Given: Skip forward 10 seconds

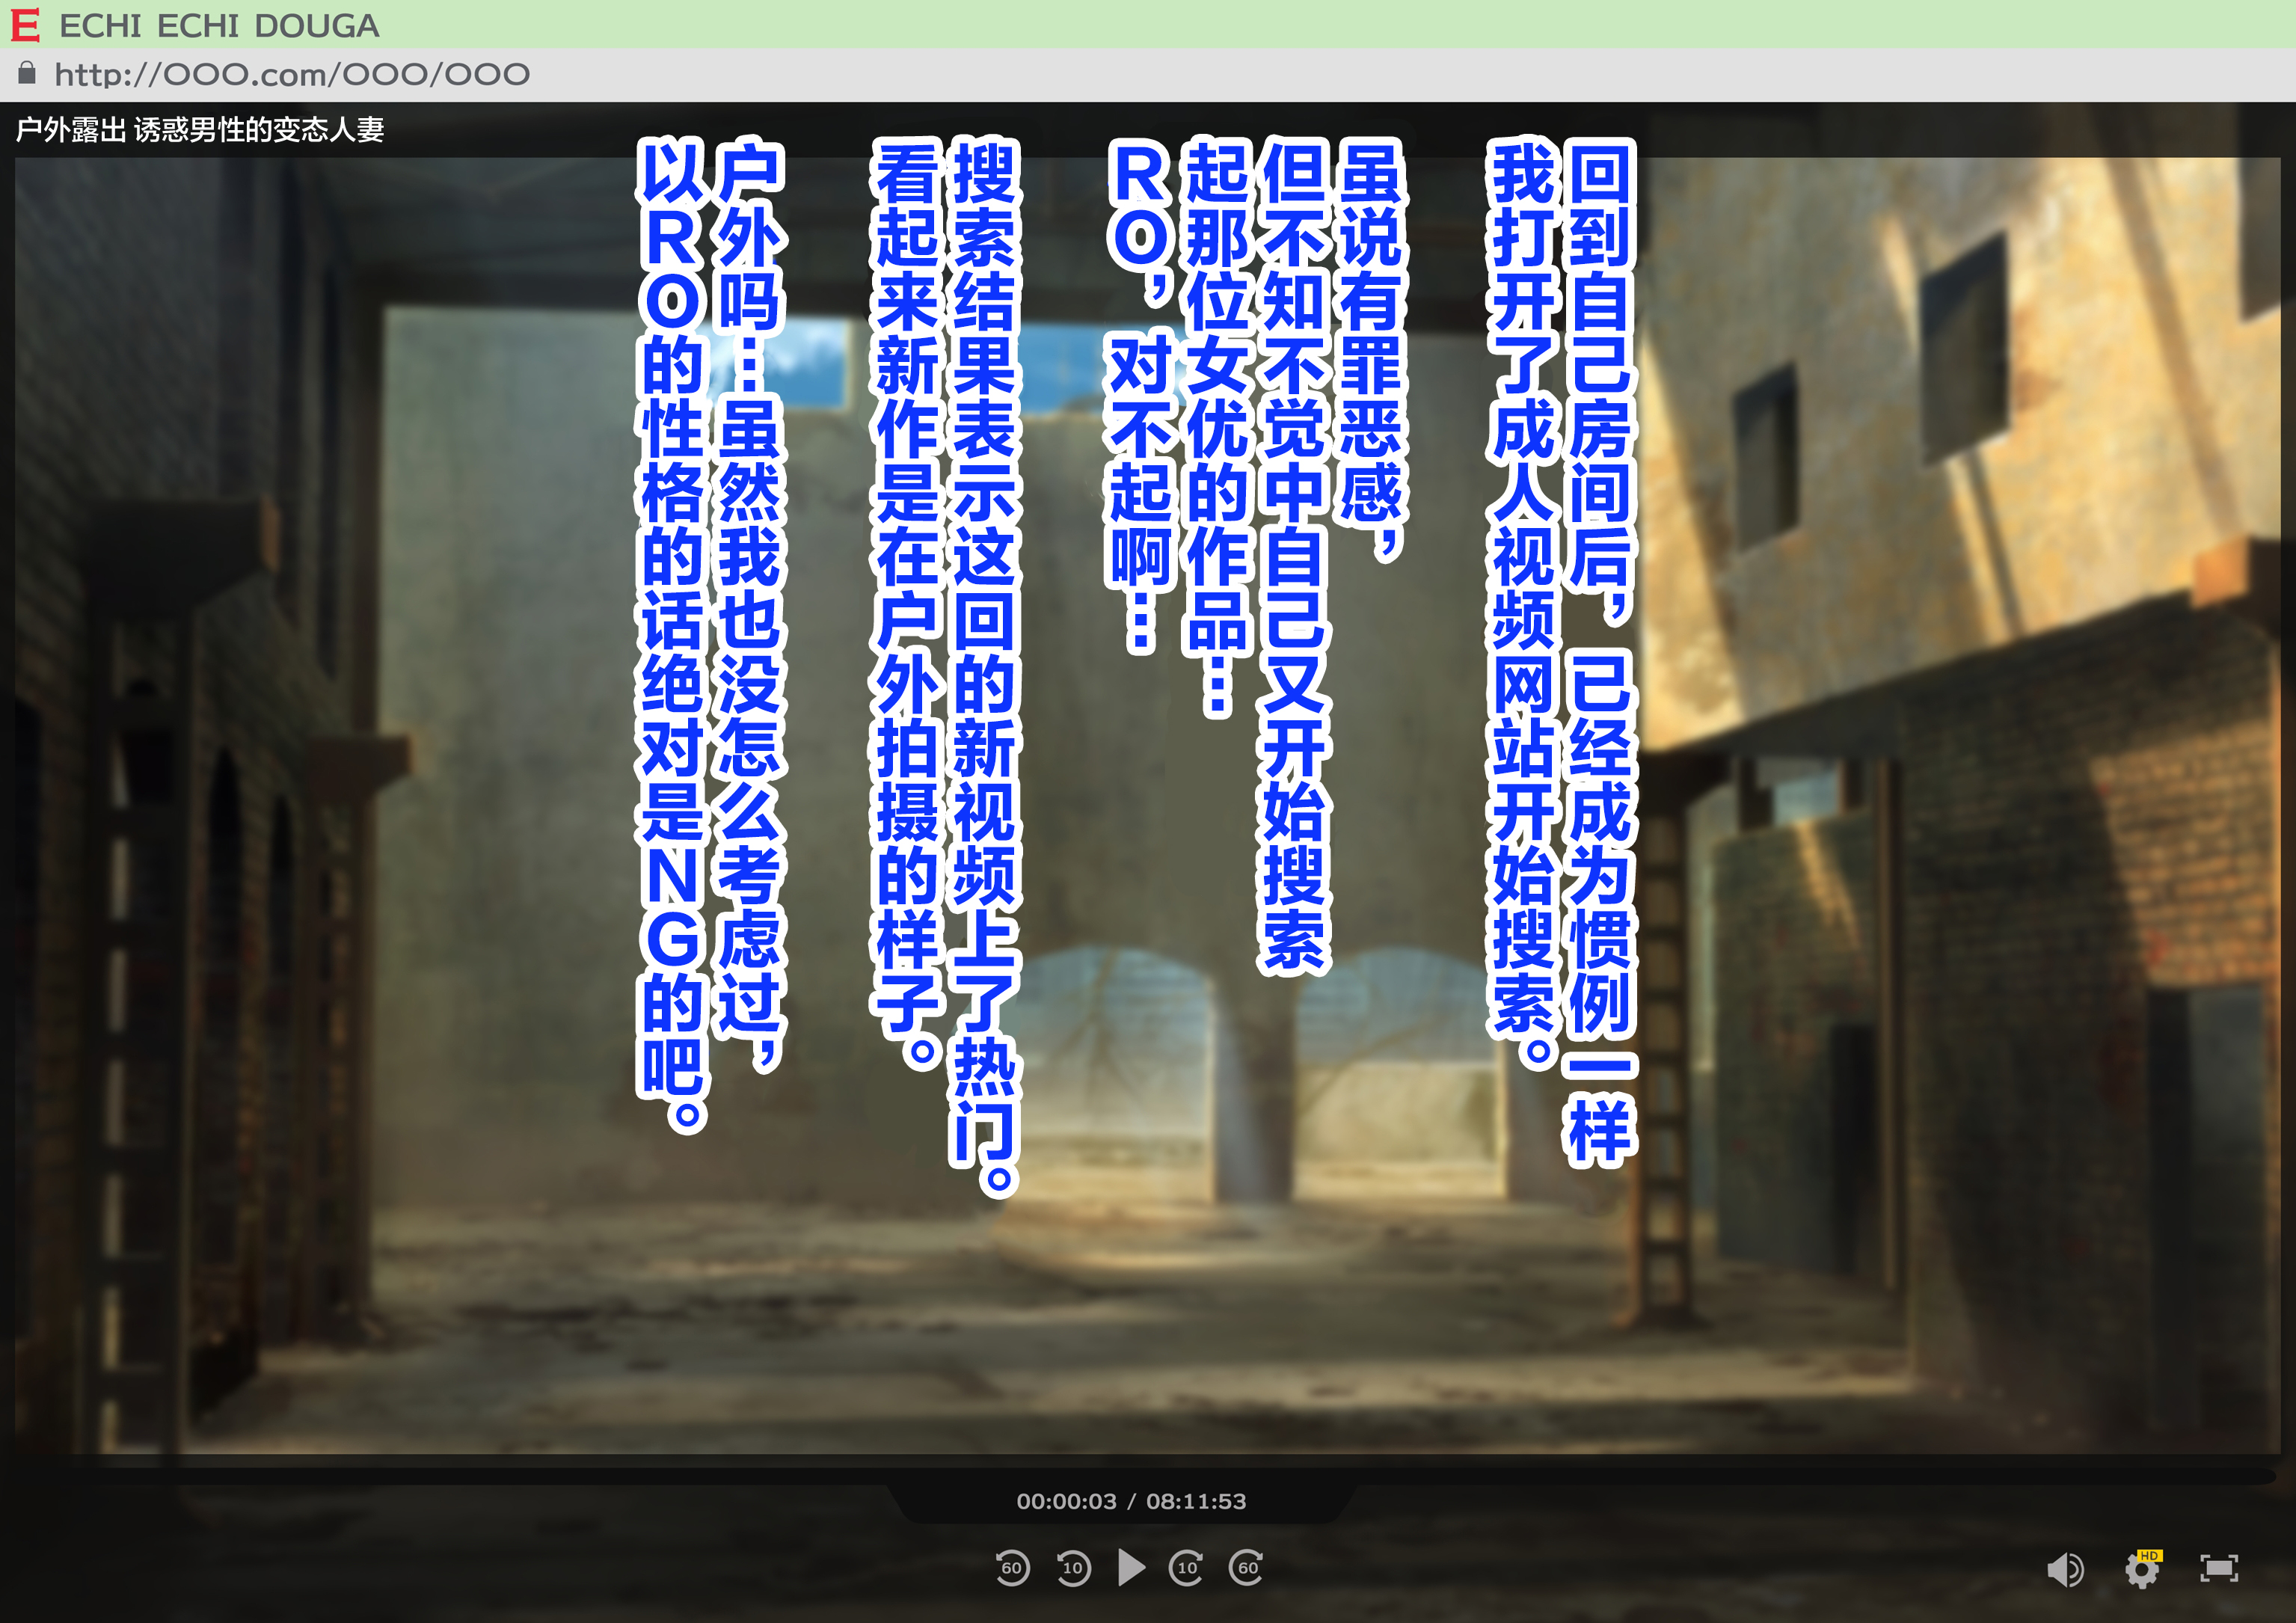Looking at the screenshot, I should point(1187,1567).
